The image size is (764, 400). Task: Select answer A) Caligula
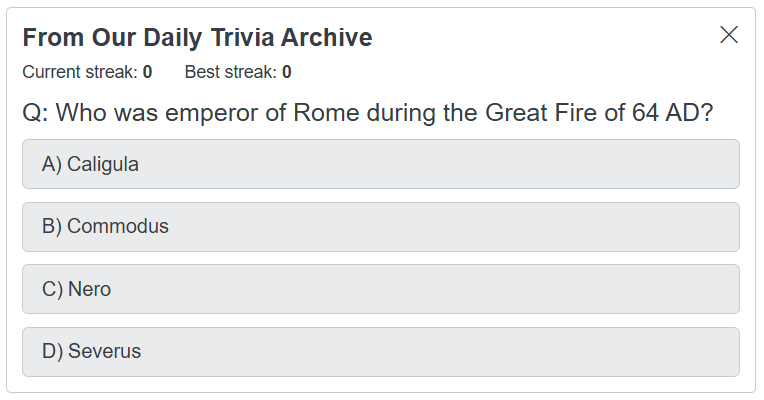tap(380, 164)
